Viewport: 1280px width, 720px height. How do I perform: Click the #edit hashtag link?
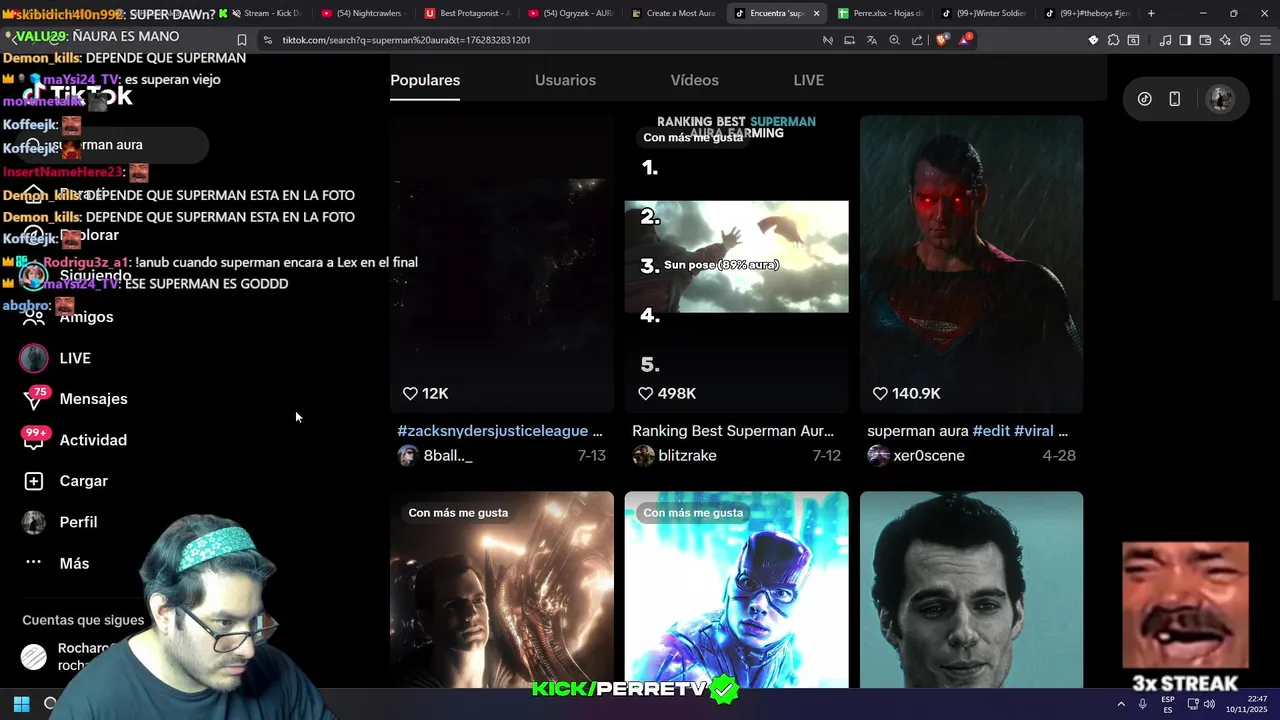tap(990, 431)
